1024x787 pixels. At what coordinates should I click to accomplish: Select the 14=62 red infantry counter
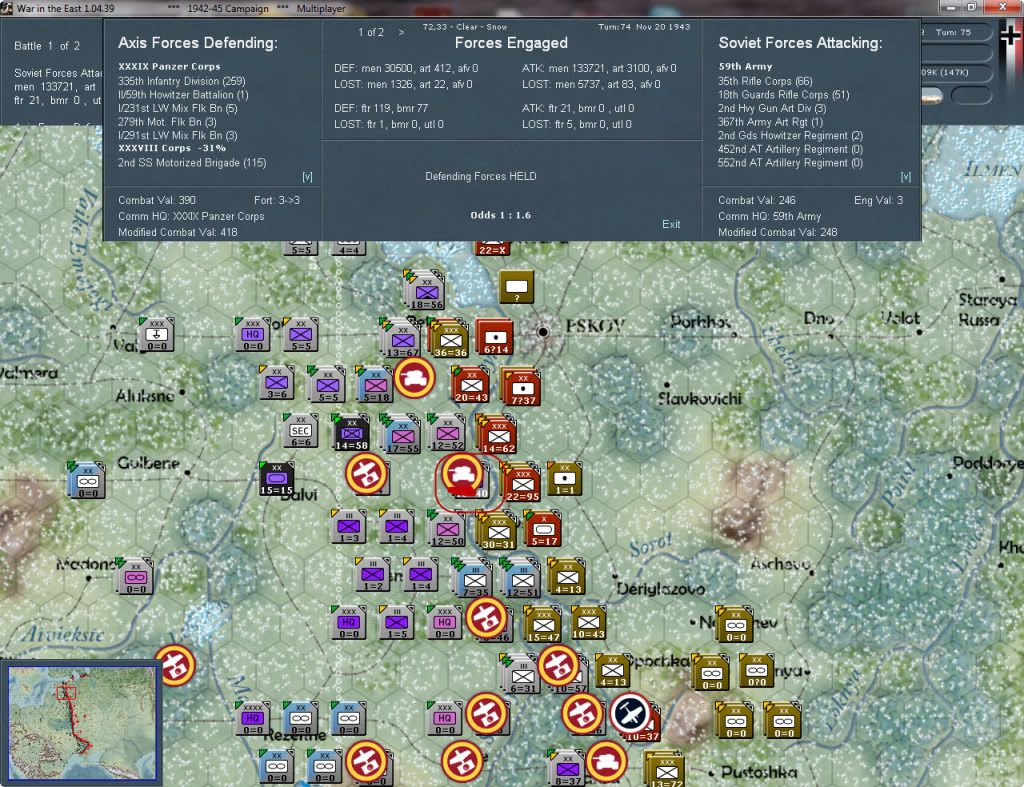498,435
